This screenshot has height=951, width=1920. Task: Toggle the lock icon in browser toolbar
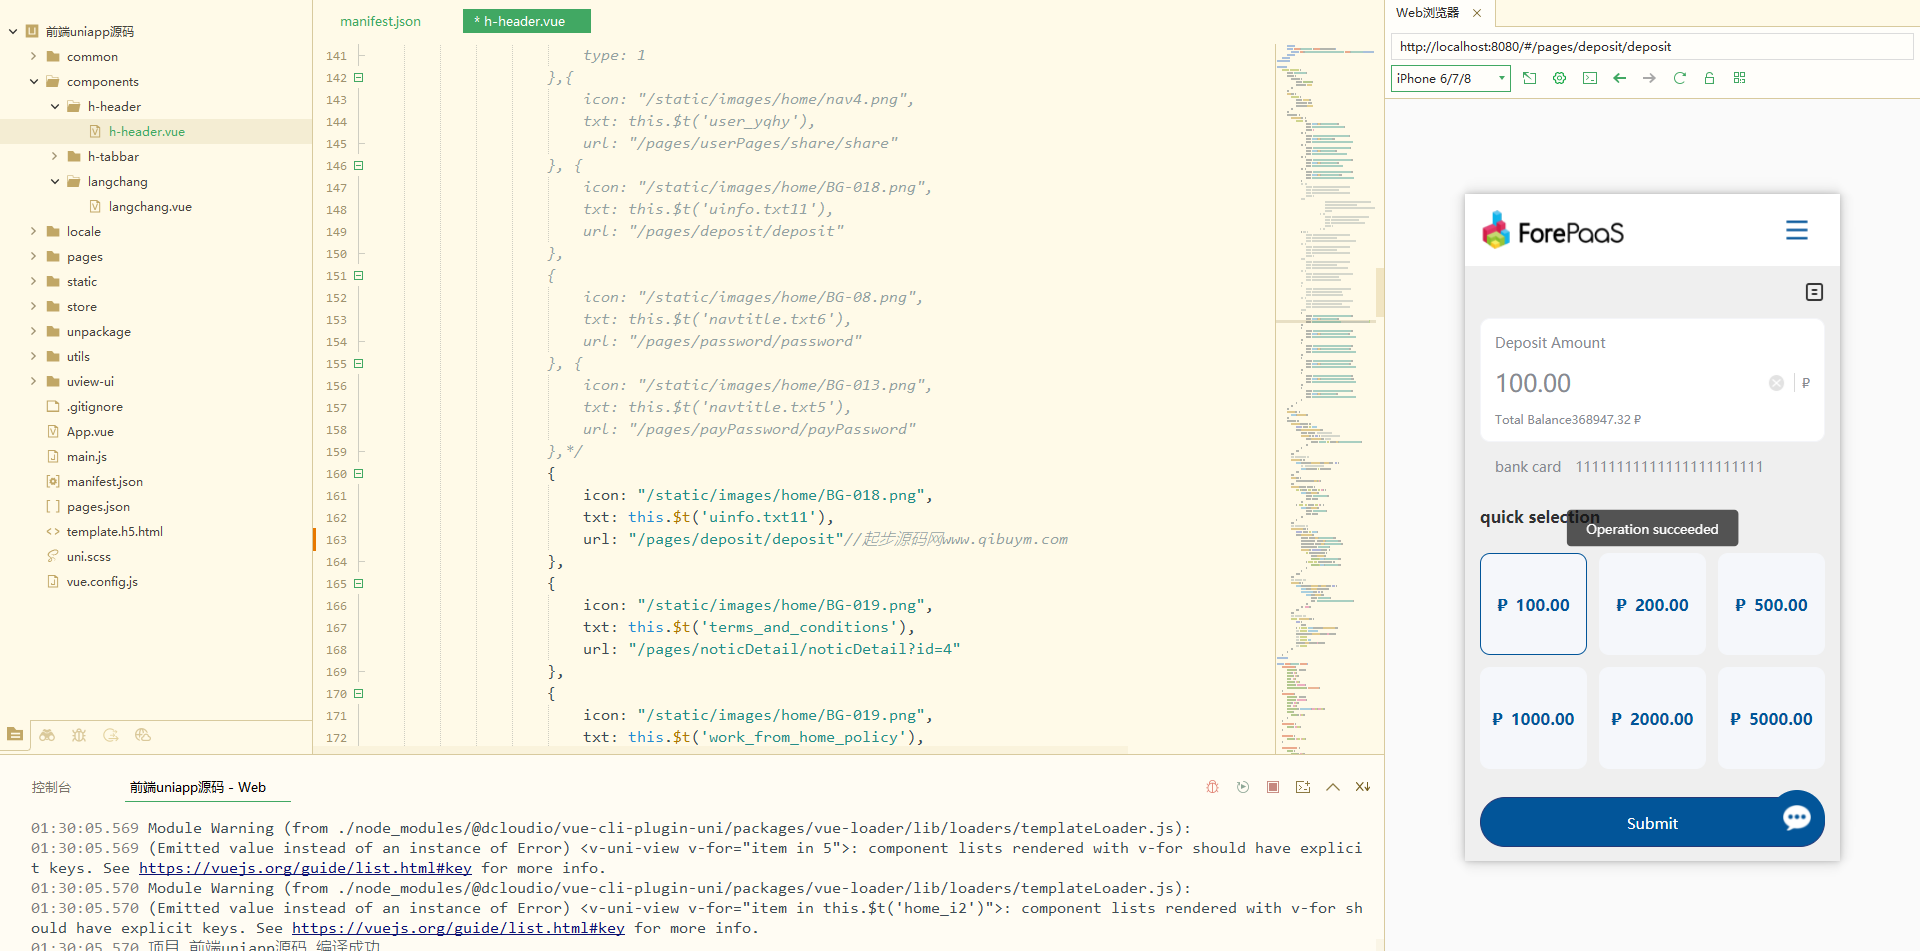1709,78
